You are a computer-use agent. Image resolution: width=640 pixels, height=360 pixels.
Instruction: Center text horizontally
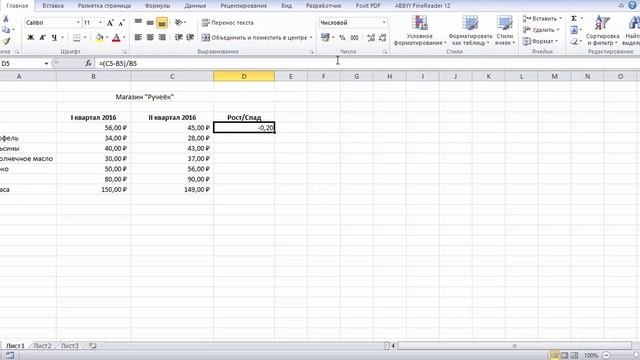tap(150, 38)
